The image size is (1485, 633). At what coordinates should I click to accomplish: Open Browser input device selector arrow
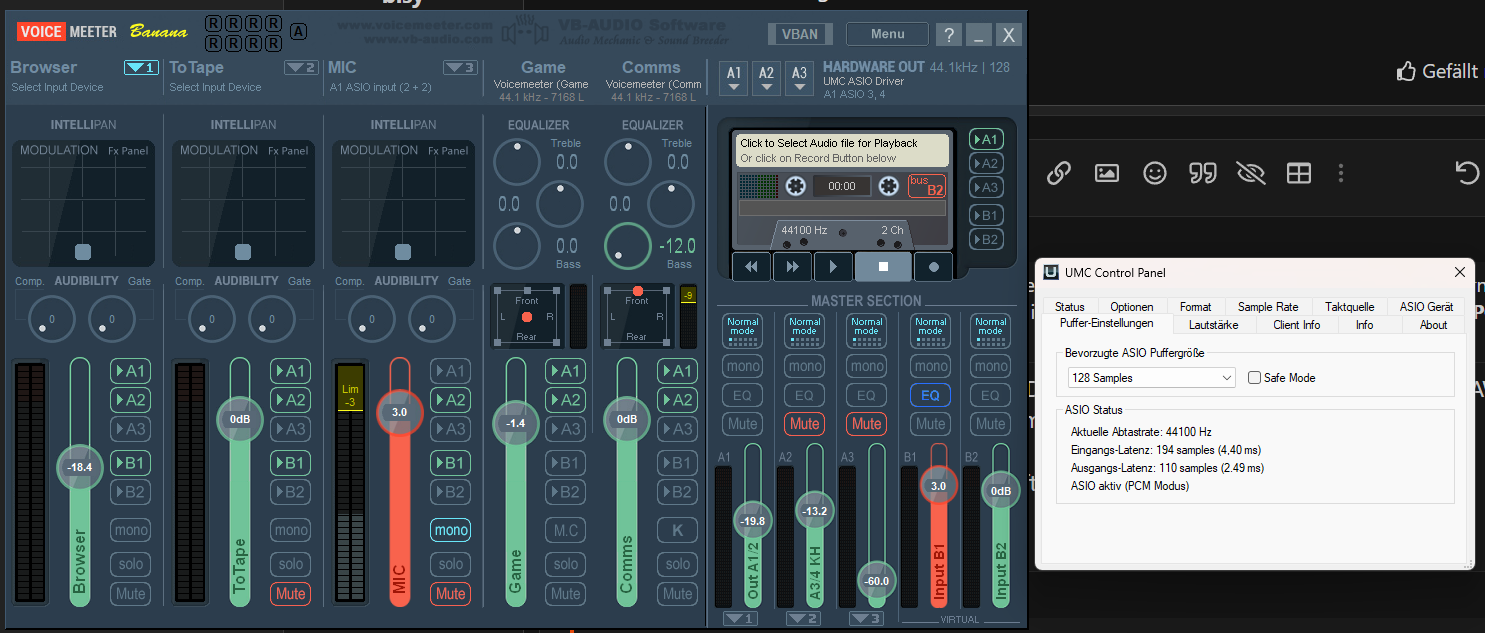(x=141, y=68)
